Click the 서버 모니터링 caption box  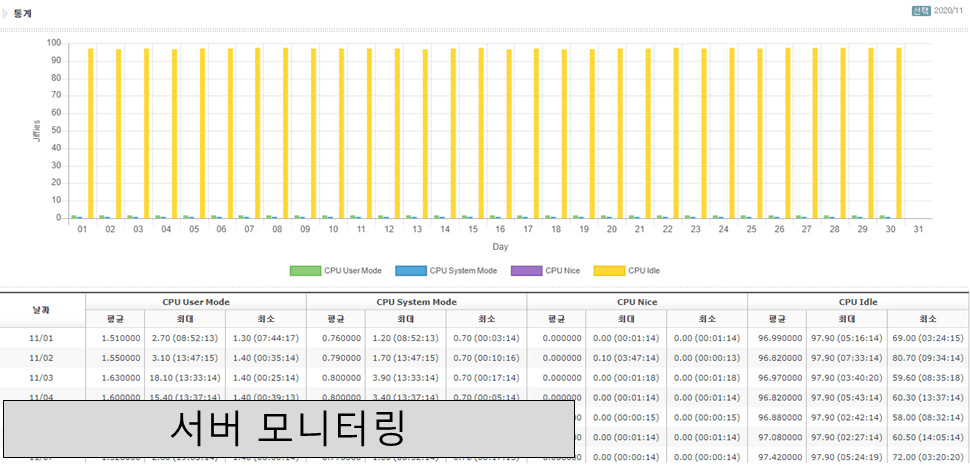pos(288,430)
